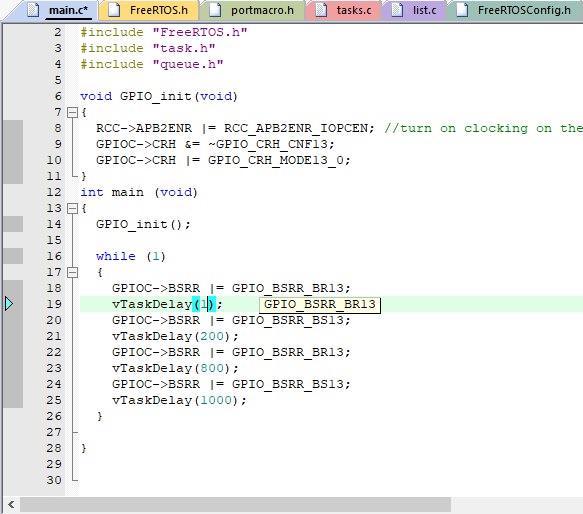583x514 pixels.
Task: Click the cyan current-line arrow marker
Action: coord(9,304)
